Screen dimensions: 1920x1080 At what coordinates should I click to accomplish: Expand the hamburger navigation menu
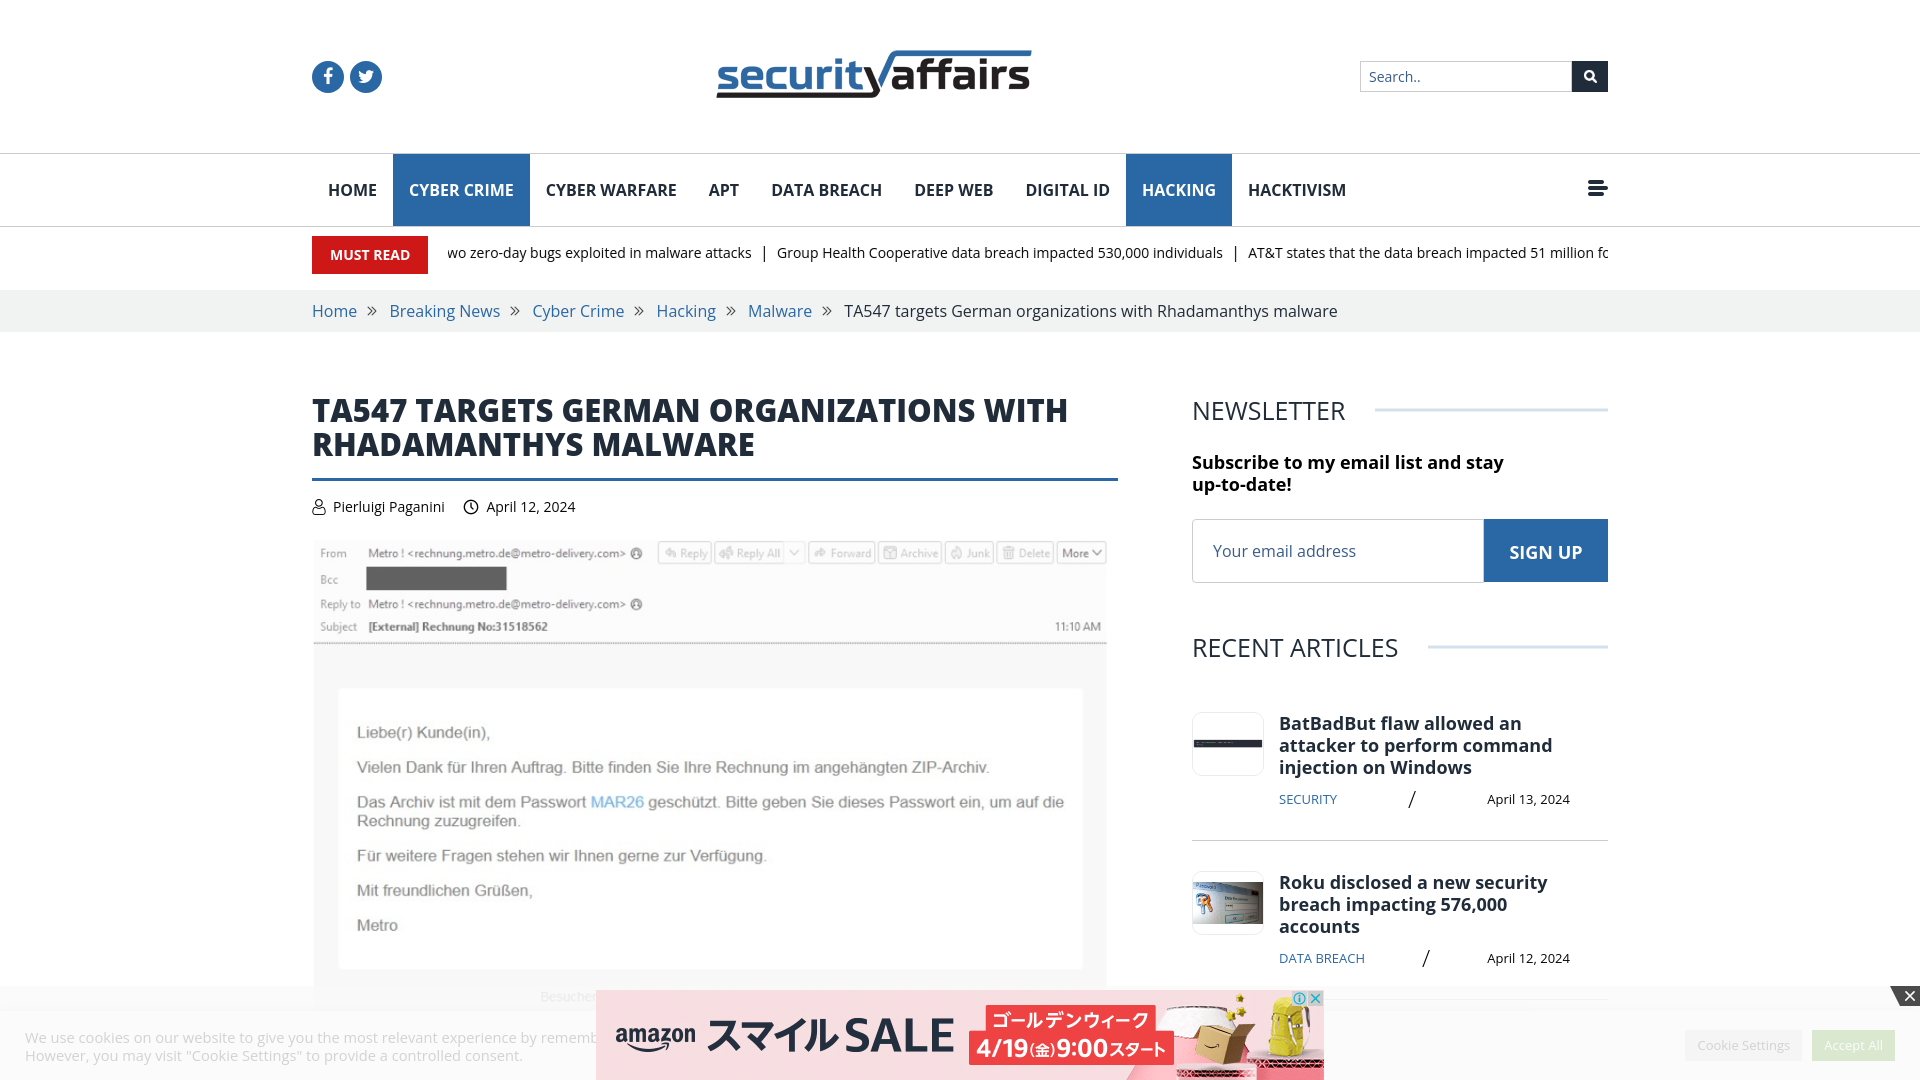pos(1596,189)
